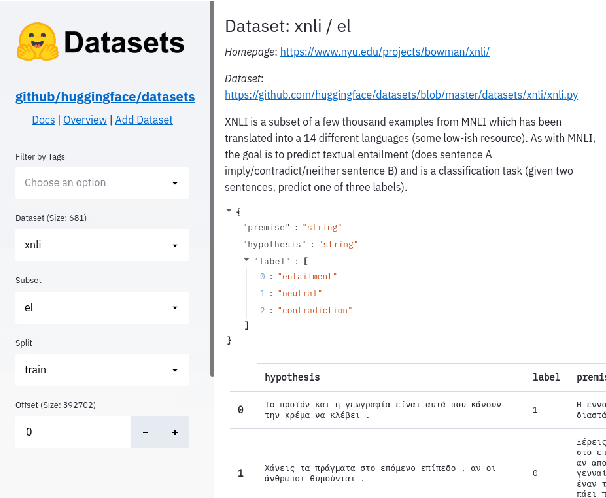
Task: Click the hypothesis column header
Action: click(x=292, y=377)
